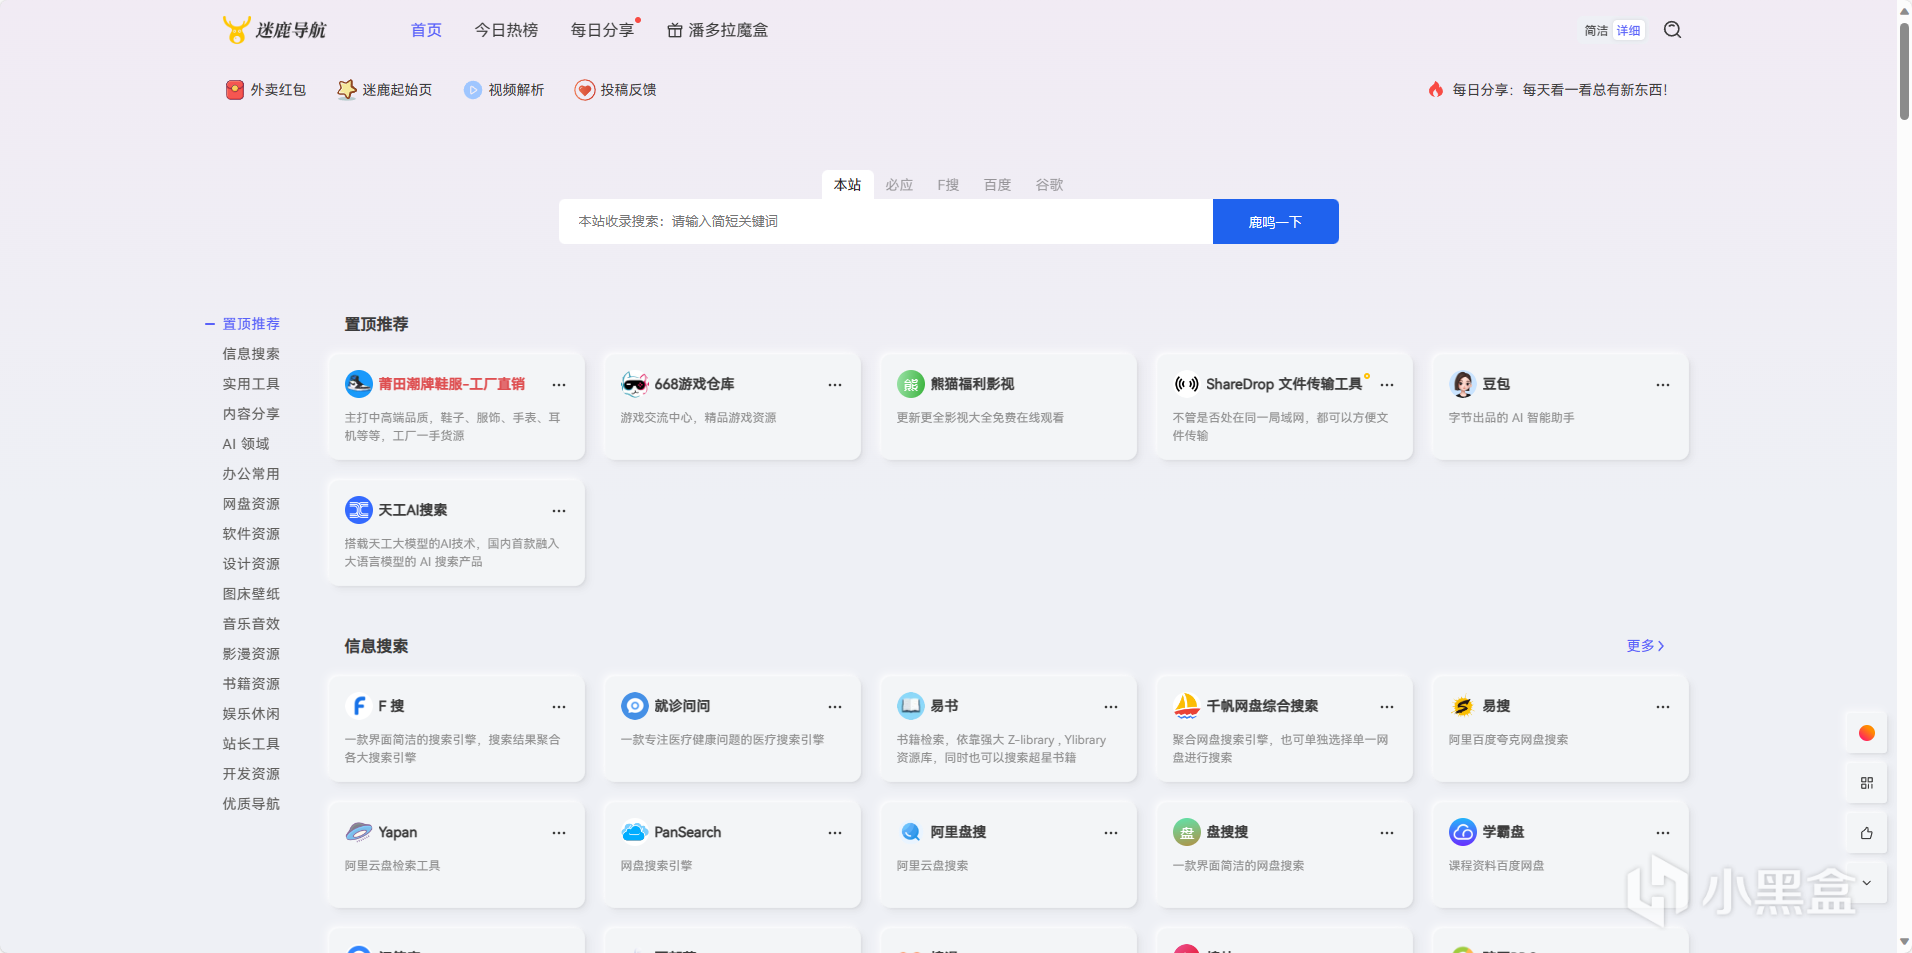The height and width of the screenshot is (953, 1912).
Task: Open more options for 668游戏仓库 card
Action: (835, 385)
